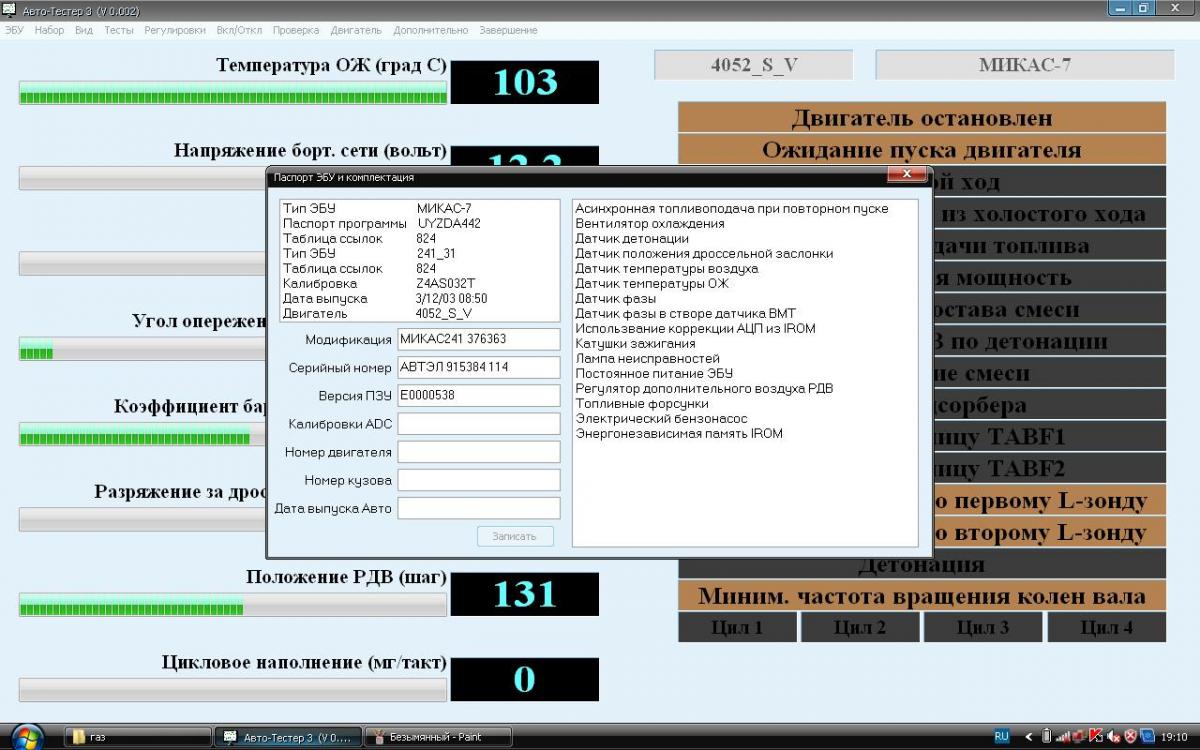Click the МИКАС-7 label box at top right
Screen dimensions: 1200x750
(x=1025, y=65)
